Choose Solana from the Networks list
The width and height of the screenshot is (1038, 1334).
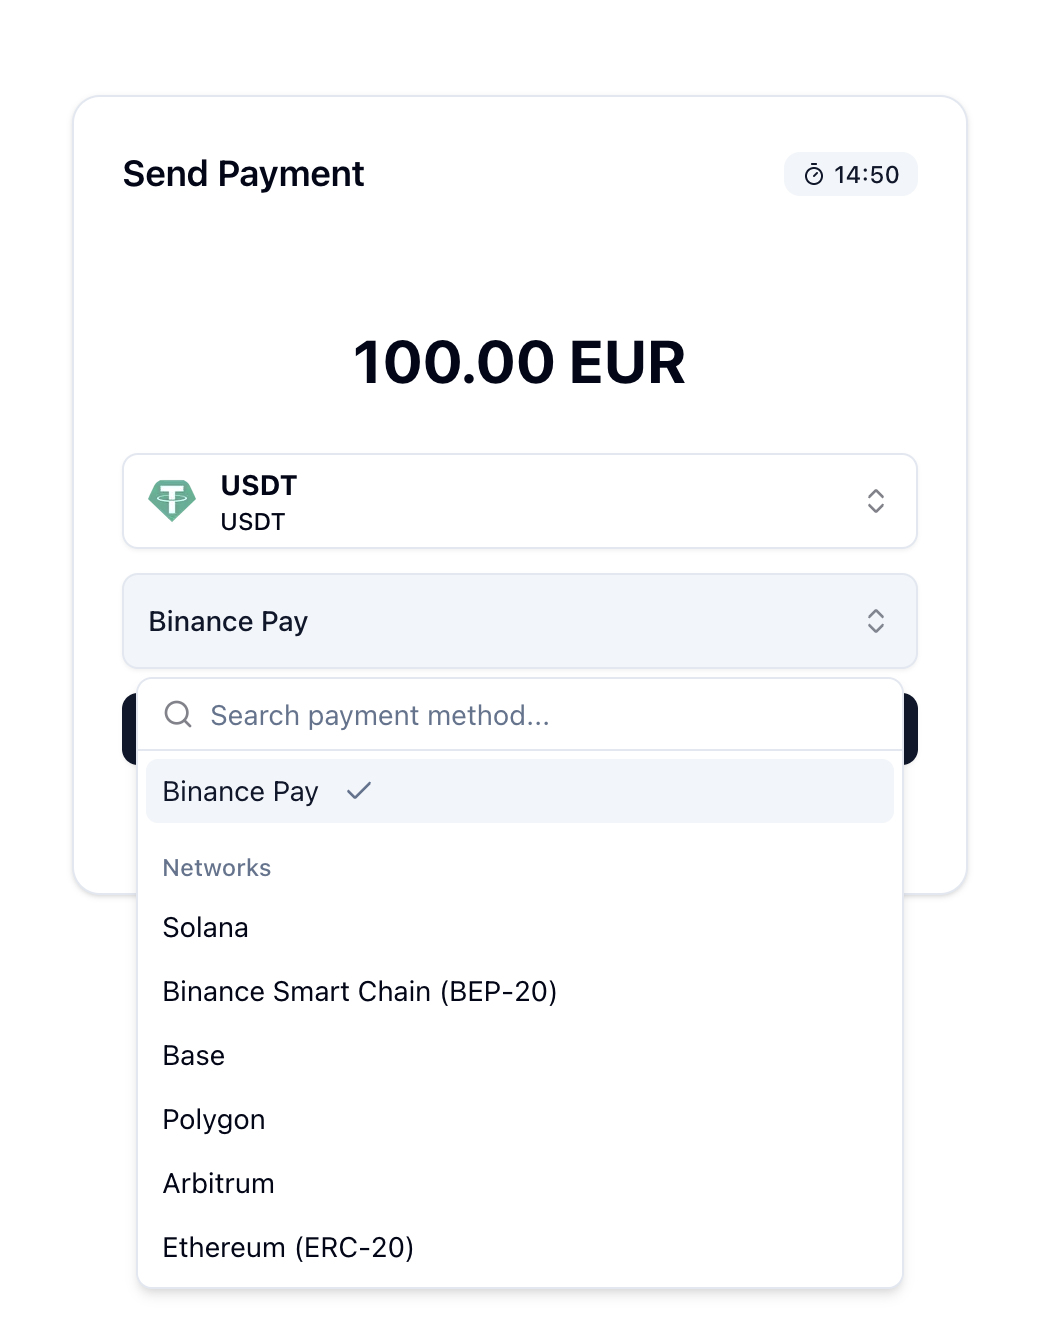tap(206, 928)
